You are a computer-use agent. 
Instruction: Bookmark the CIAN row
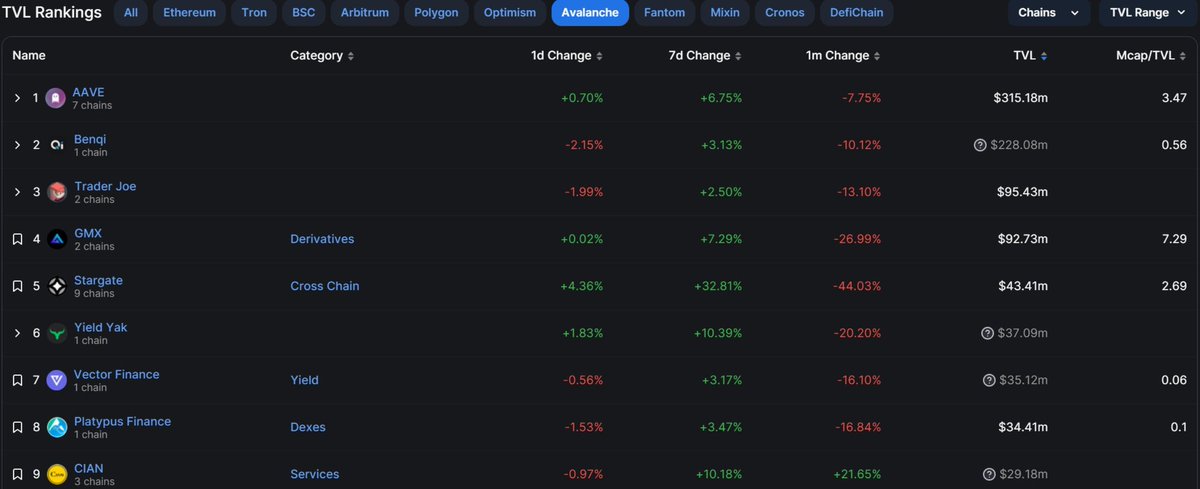pos(17,474)
